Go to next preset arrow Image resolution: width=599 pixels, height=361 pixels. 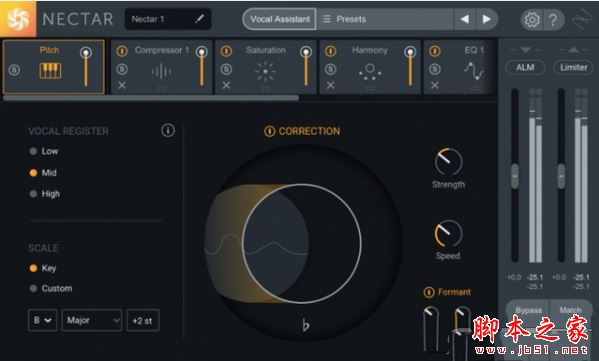point(486,19)
